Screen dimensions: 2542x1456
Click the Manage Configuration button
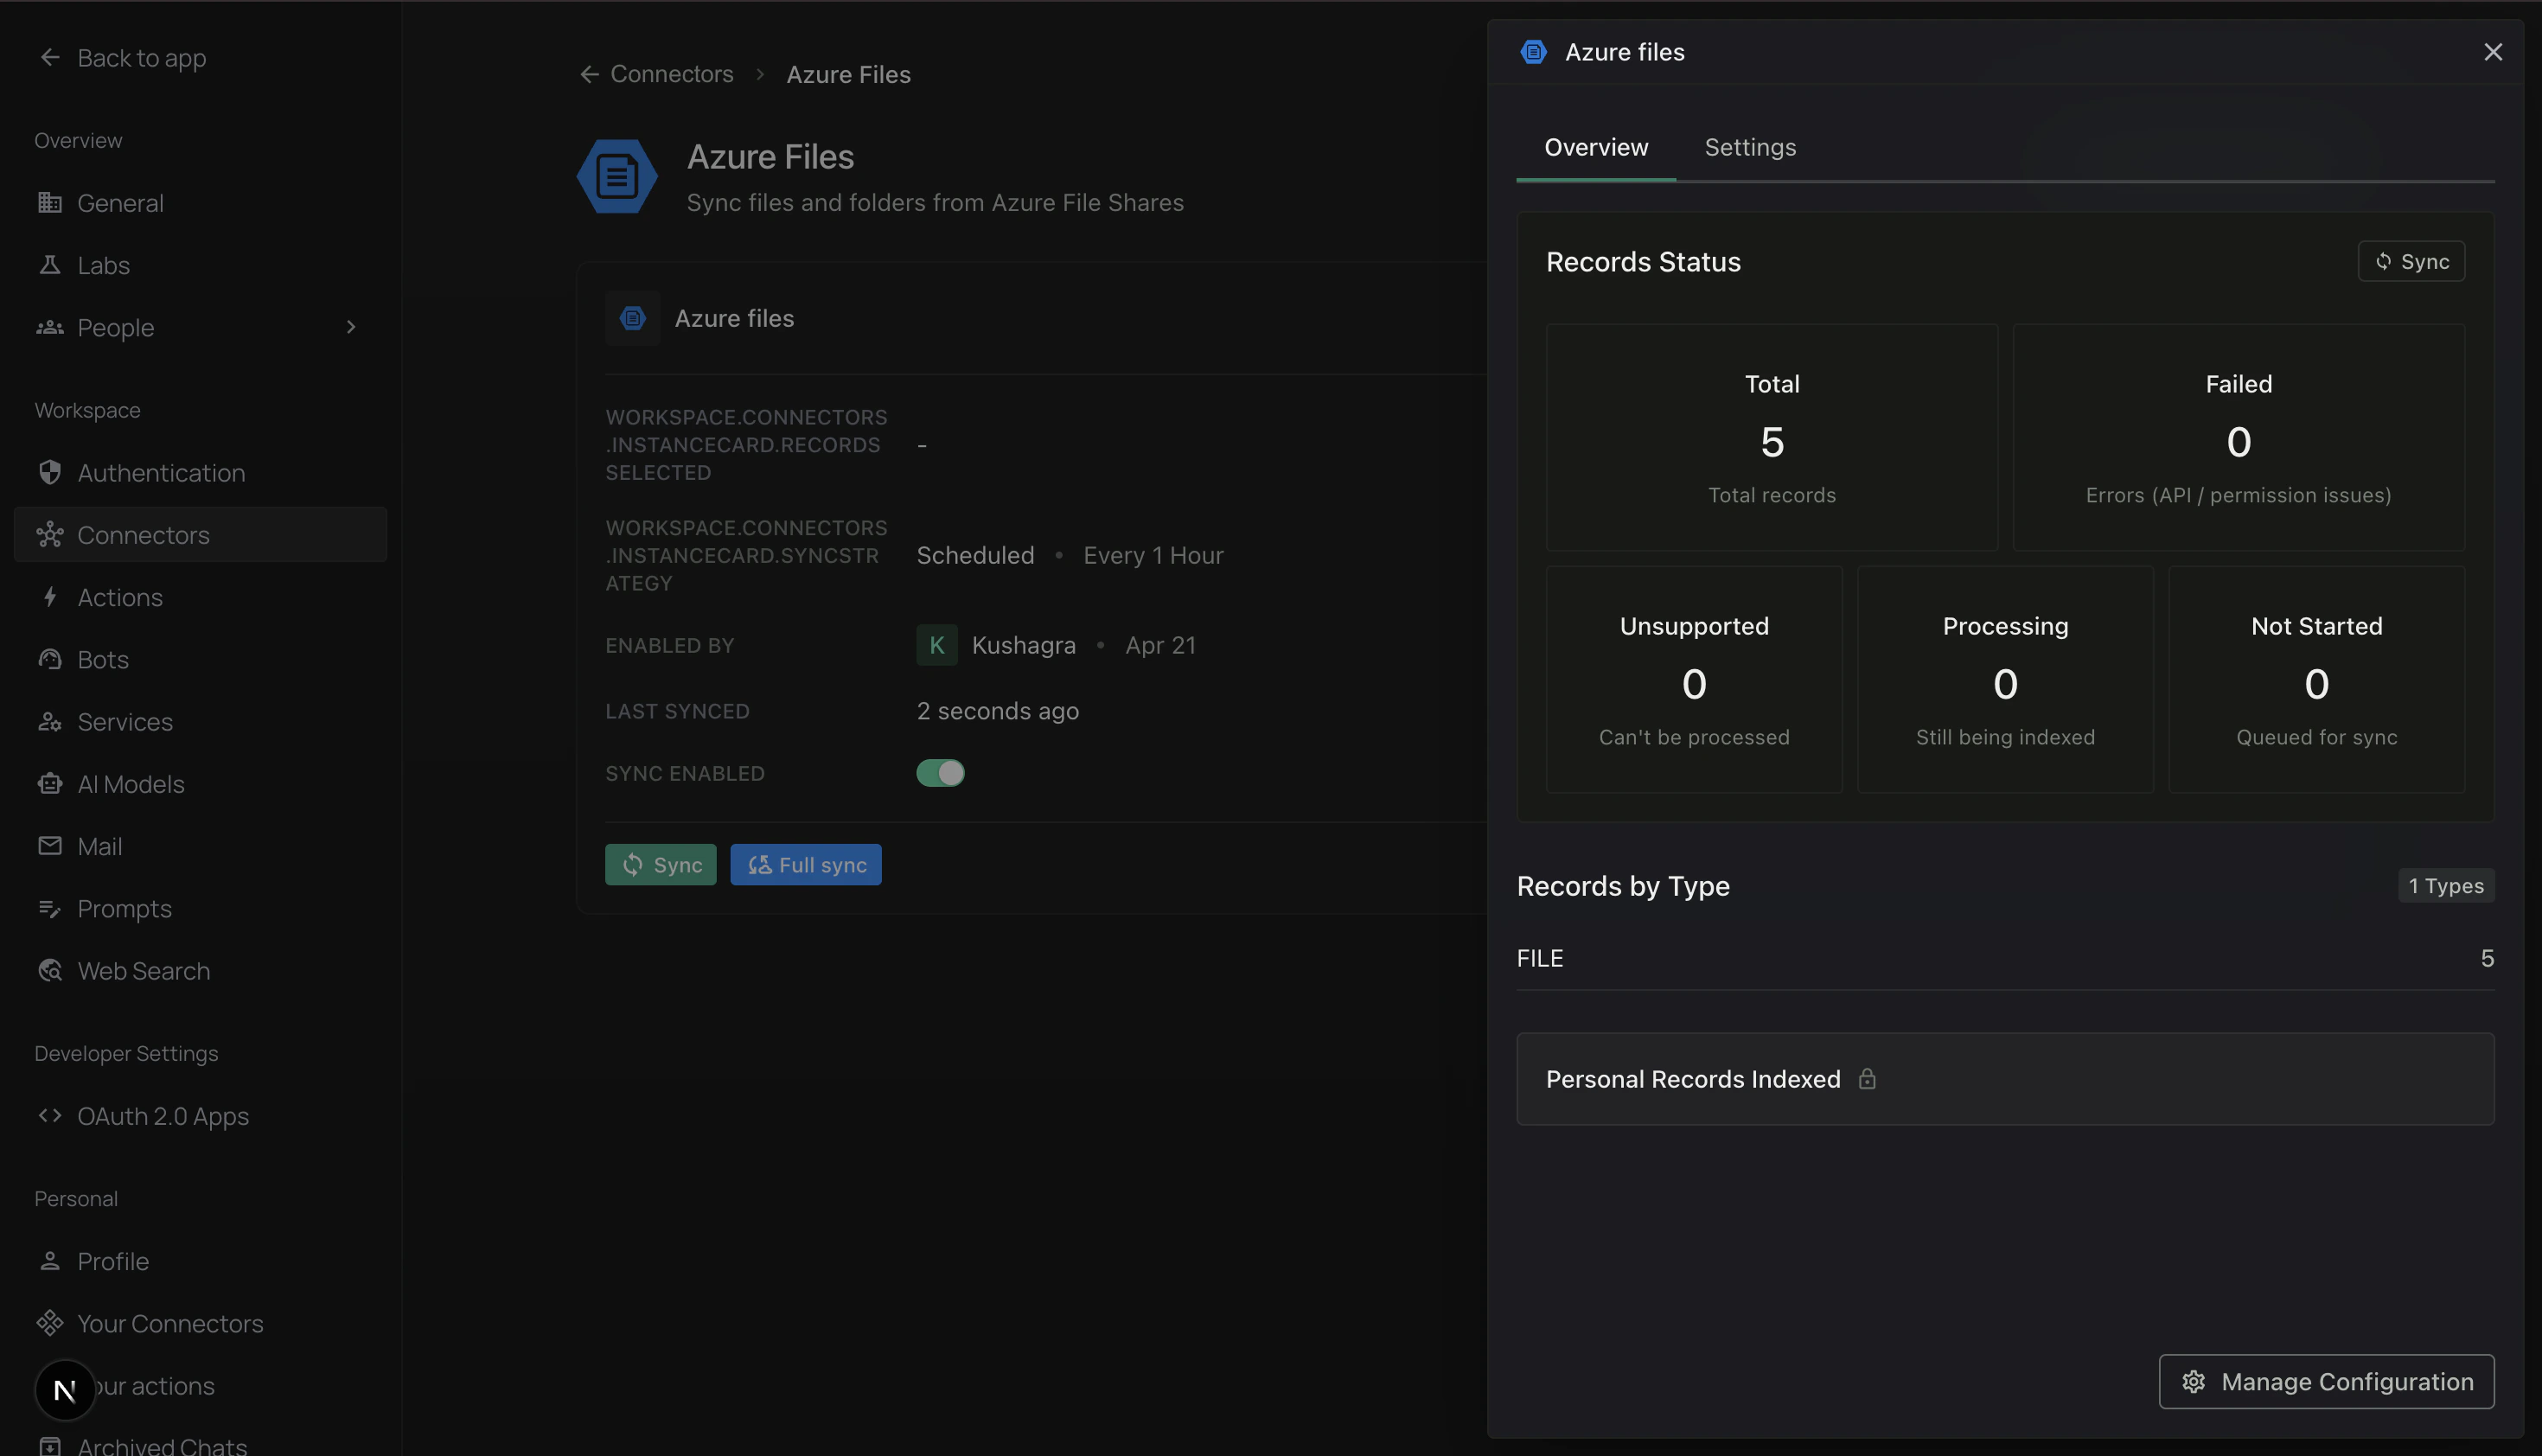click(2326, 1382)
